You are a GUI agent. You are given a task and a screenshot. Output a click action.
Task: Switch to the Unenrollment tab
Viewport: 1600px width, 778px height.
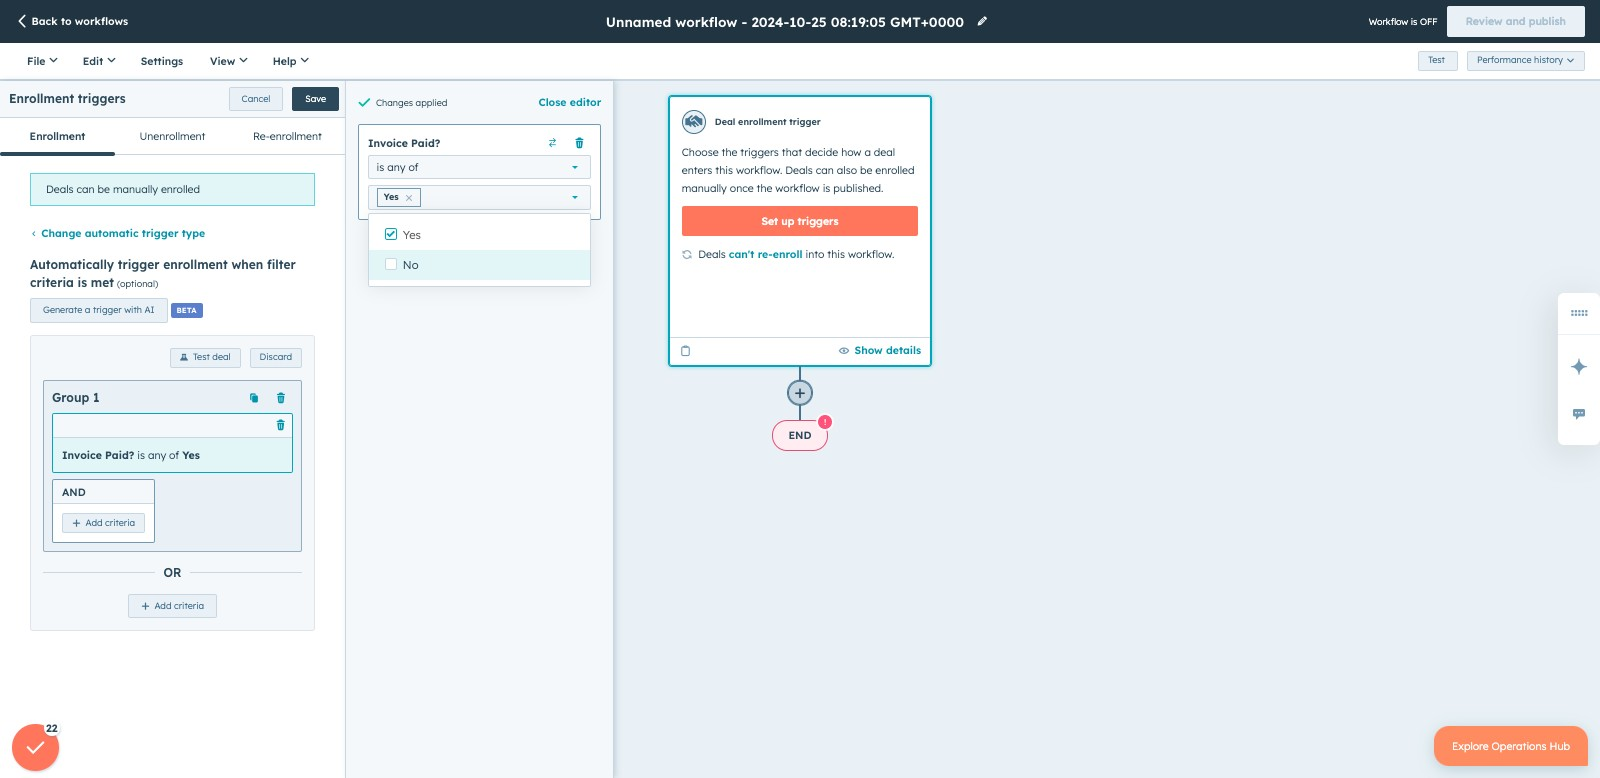[x=172, y=136]
